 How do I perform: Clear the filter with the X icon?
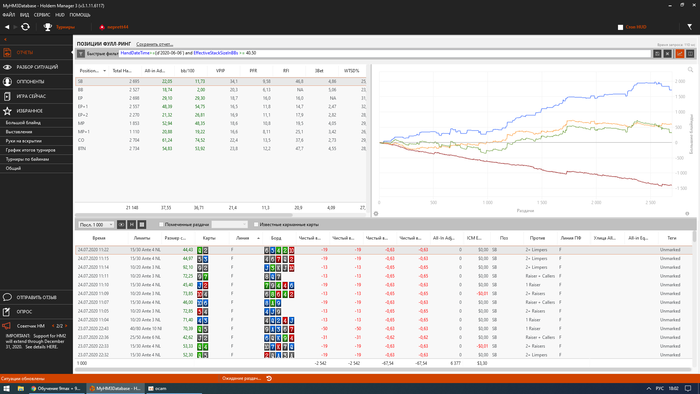tap(667, 54)
